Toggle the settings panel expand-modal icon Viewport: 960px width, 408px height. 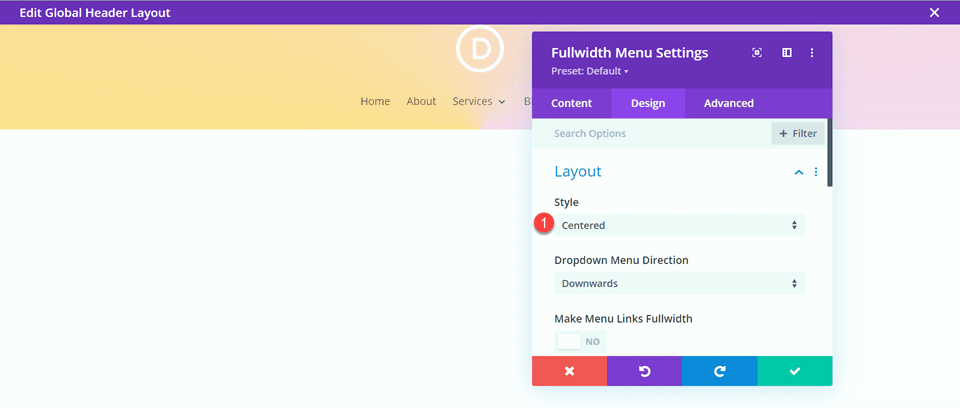[x=757, y=53]
